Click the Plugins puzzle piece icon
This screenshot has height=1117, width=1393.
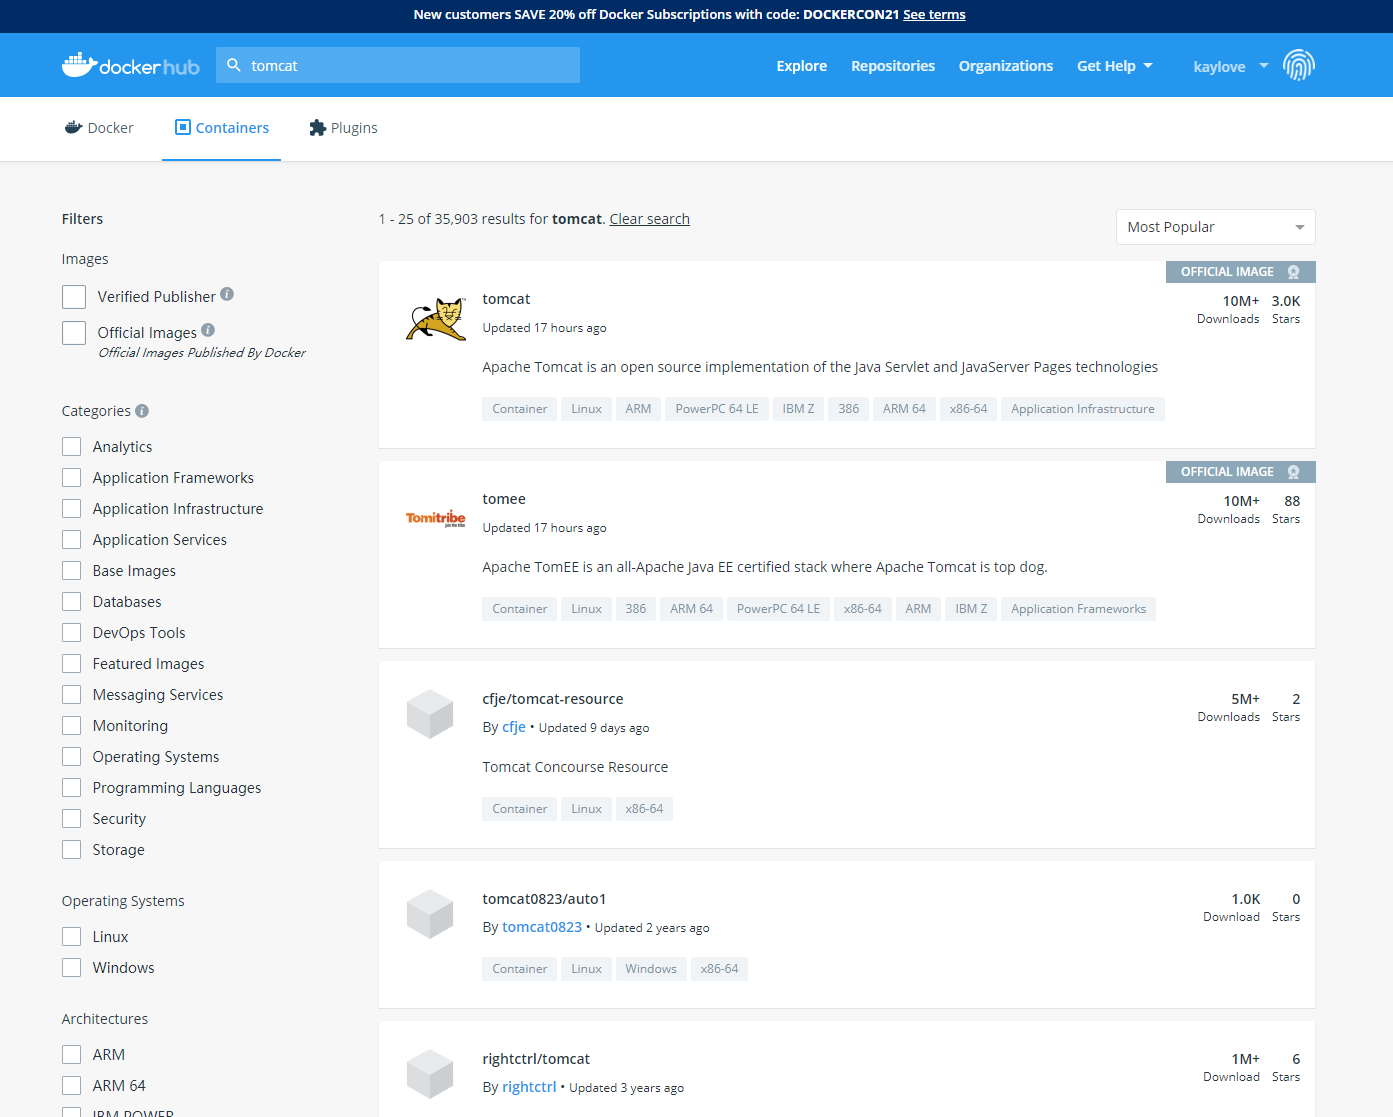[318, 127]
